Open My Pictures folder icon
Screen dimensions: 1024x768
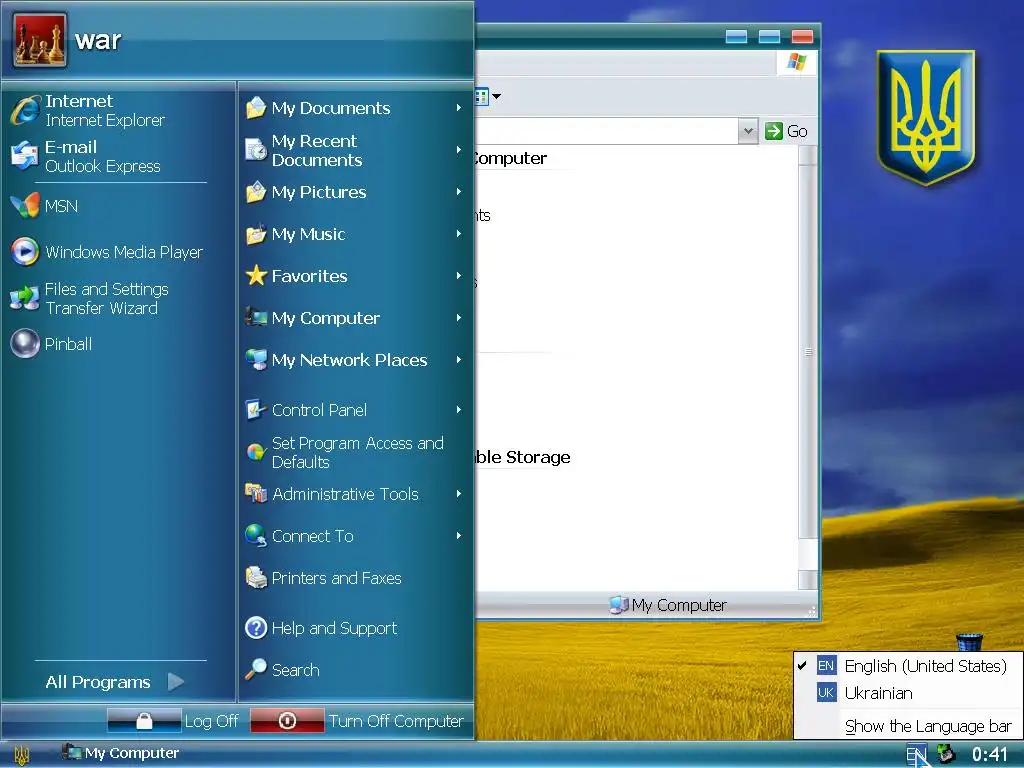tap(256, 192)
